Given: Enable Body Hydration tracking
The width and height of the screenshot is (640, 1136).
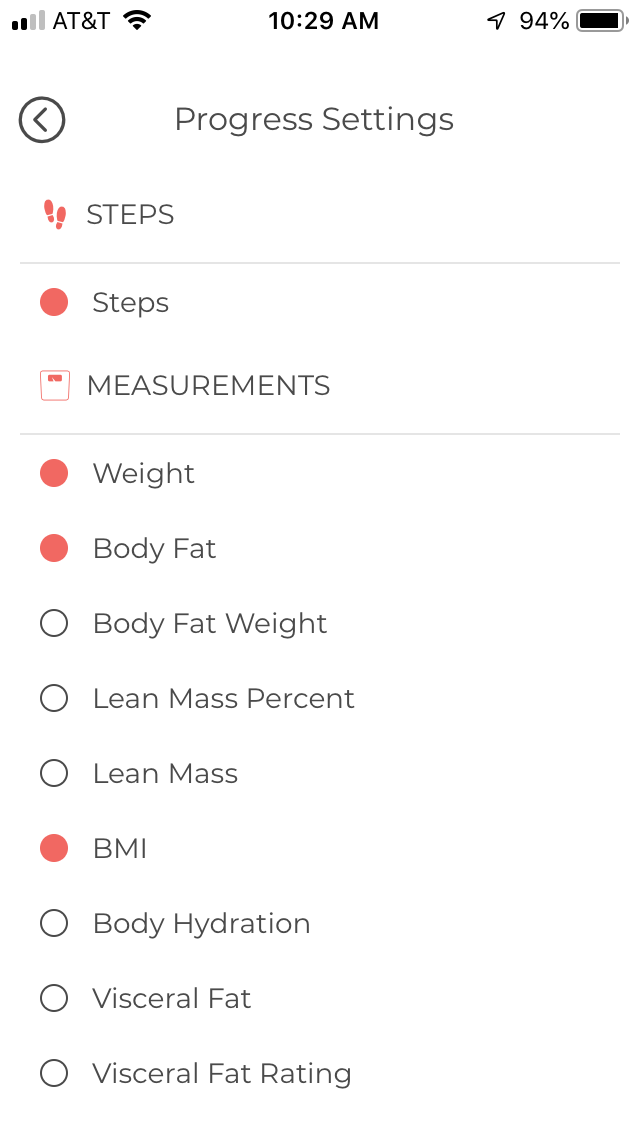Looking at the screenshot, I should click(x=54, y=923).
